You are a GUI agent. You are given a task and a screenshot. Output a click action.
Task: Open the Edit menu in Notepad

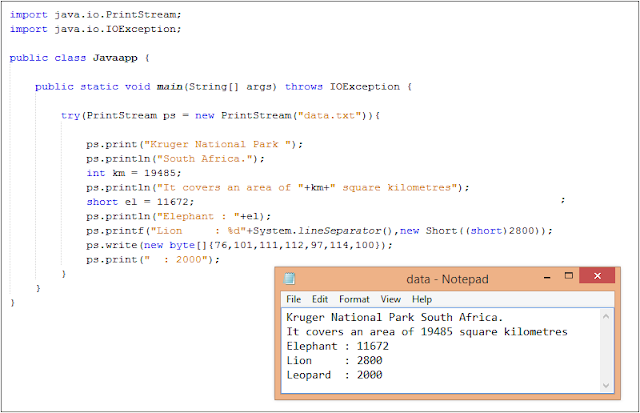tap(320, 299)
